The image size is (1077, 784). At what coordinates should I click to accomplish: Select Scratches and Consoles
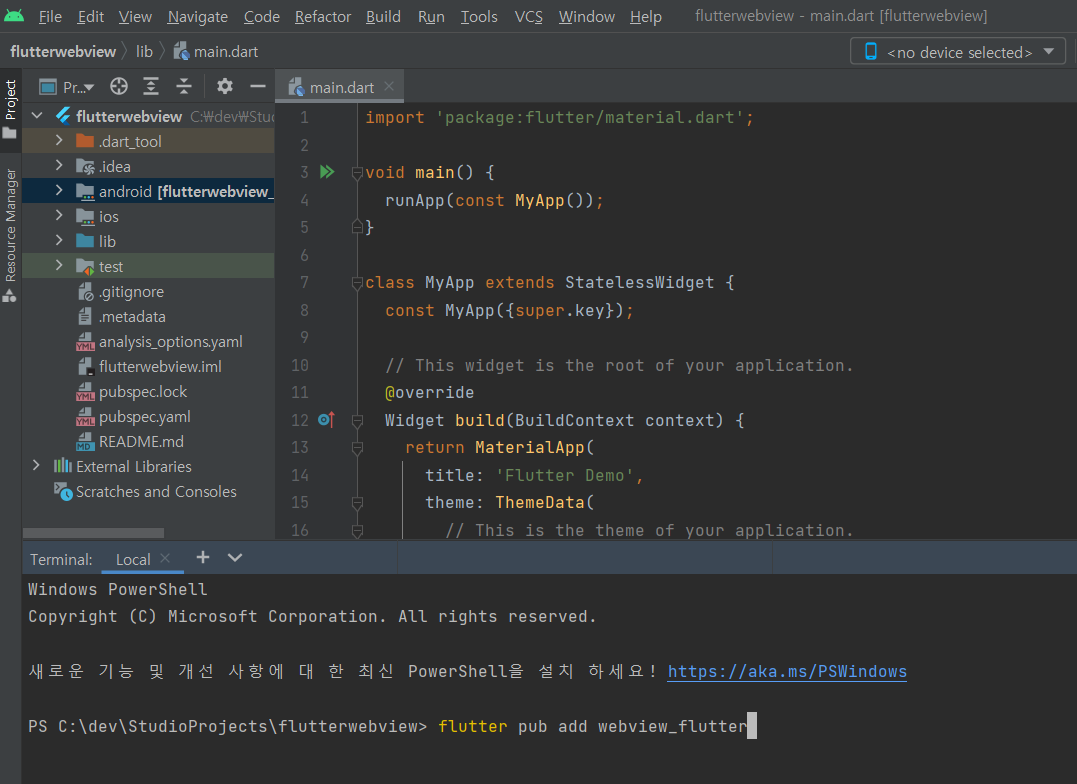pyautogui.click(x=156, y=491)
